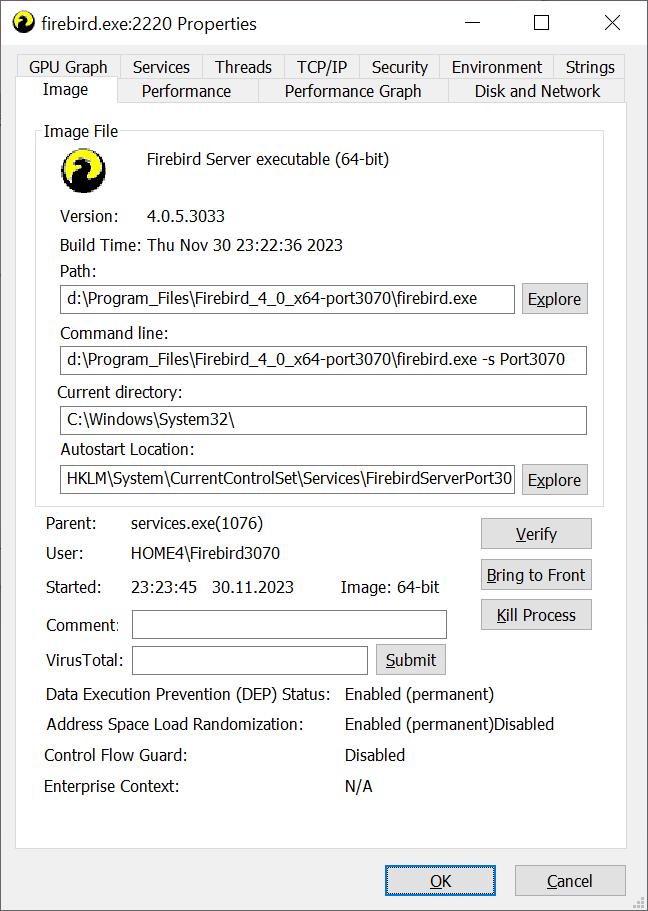648x911 pixels.
Task: Select the Image tab
Action: (66, 89)
